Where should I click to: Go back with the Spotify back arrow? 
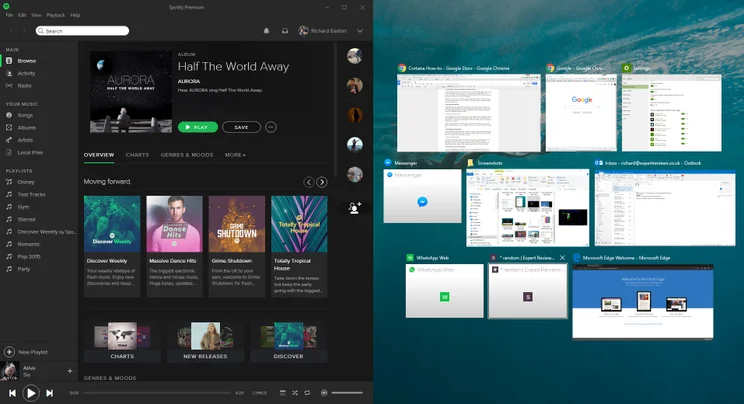coord(12,31)
